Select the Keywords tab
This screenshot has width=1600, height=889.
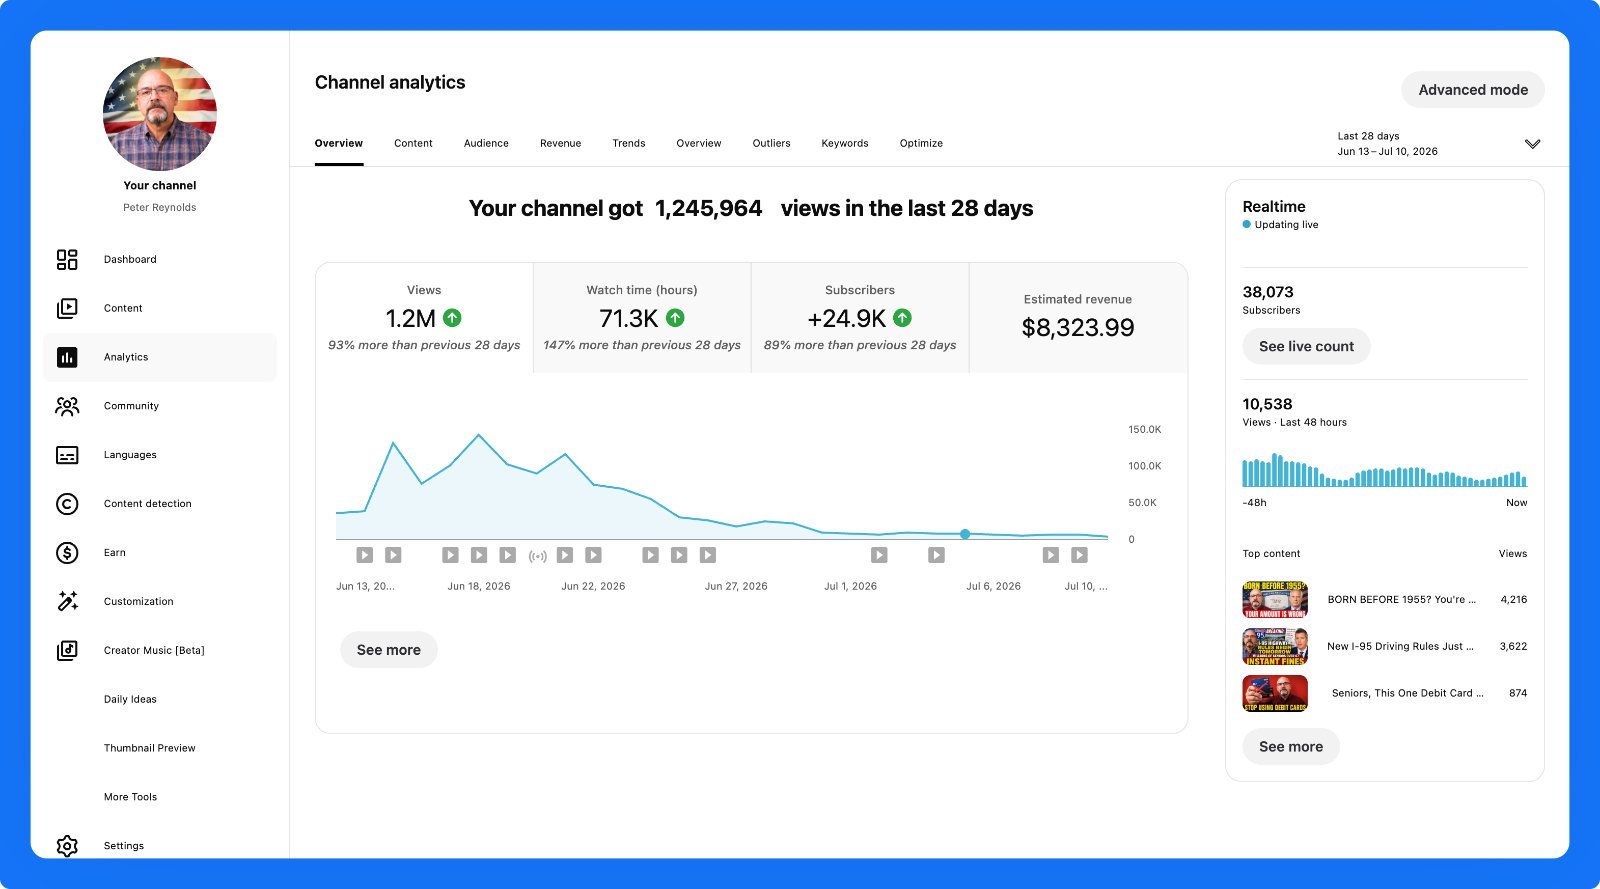[845, 143]
